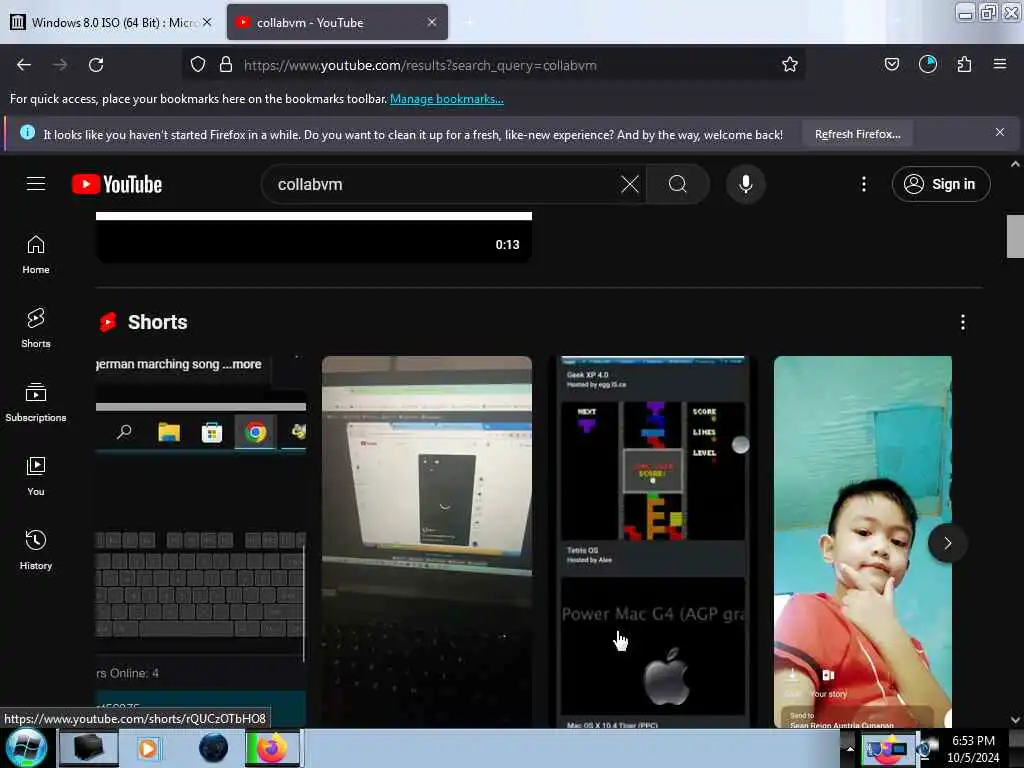Go to Home in the sidebar

point(36,255)
